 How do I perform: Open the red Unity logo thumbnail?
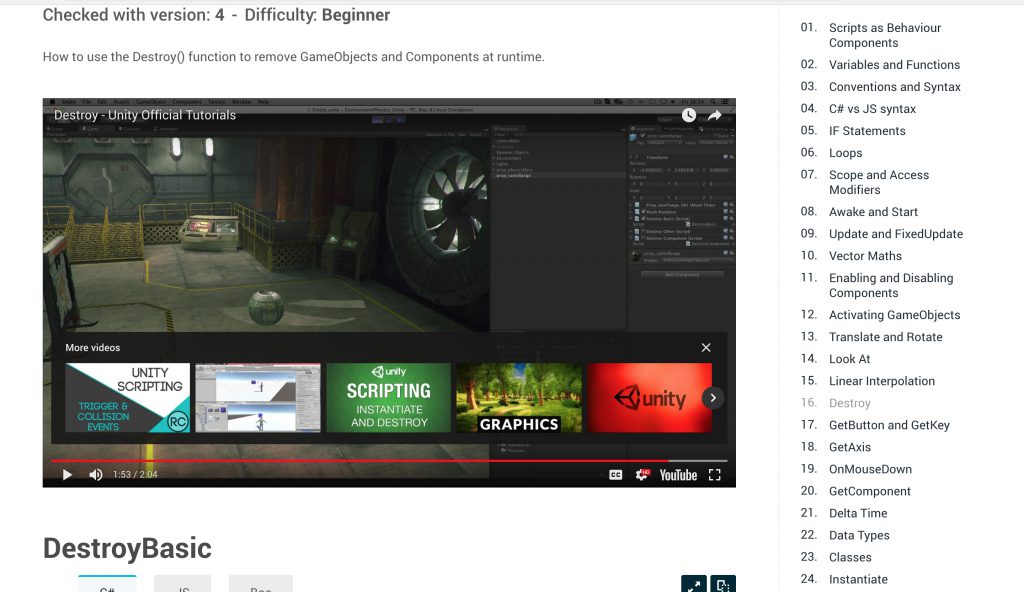click(650, 398)
